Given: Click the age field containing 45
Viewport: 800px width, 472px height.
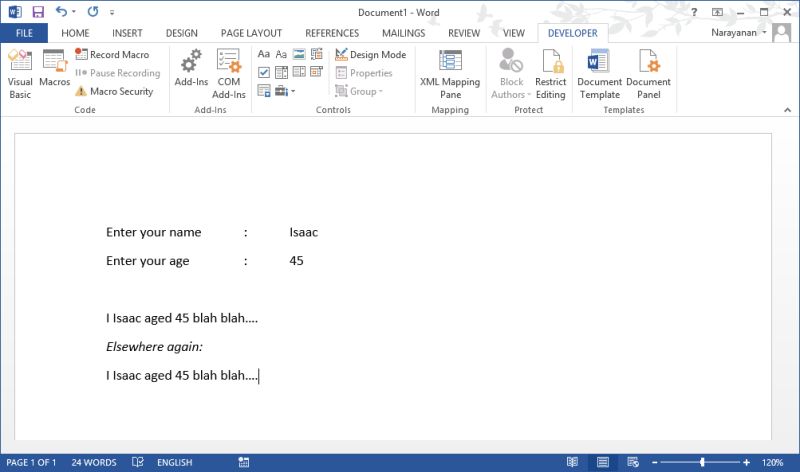Looking at the screenshot, I should pos(296,261).
